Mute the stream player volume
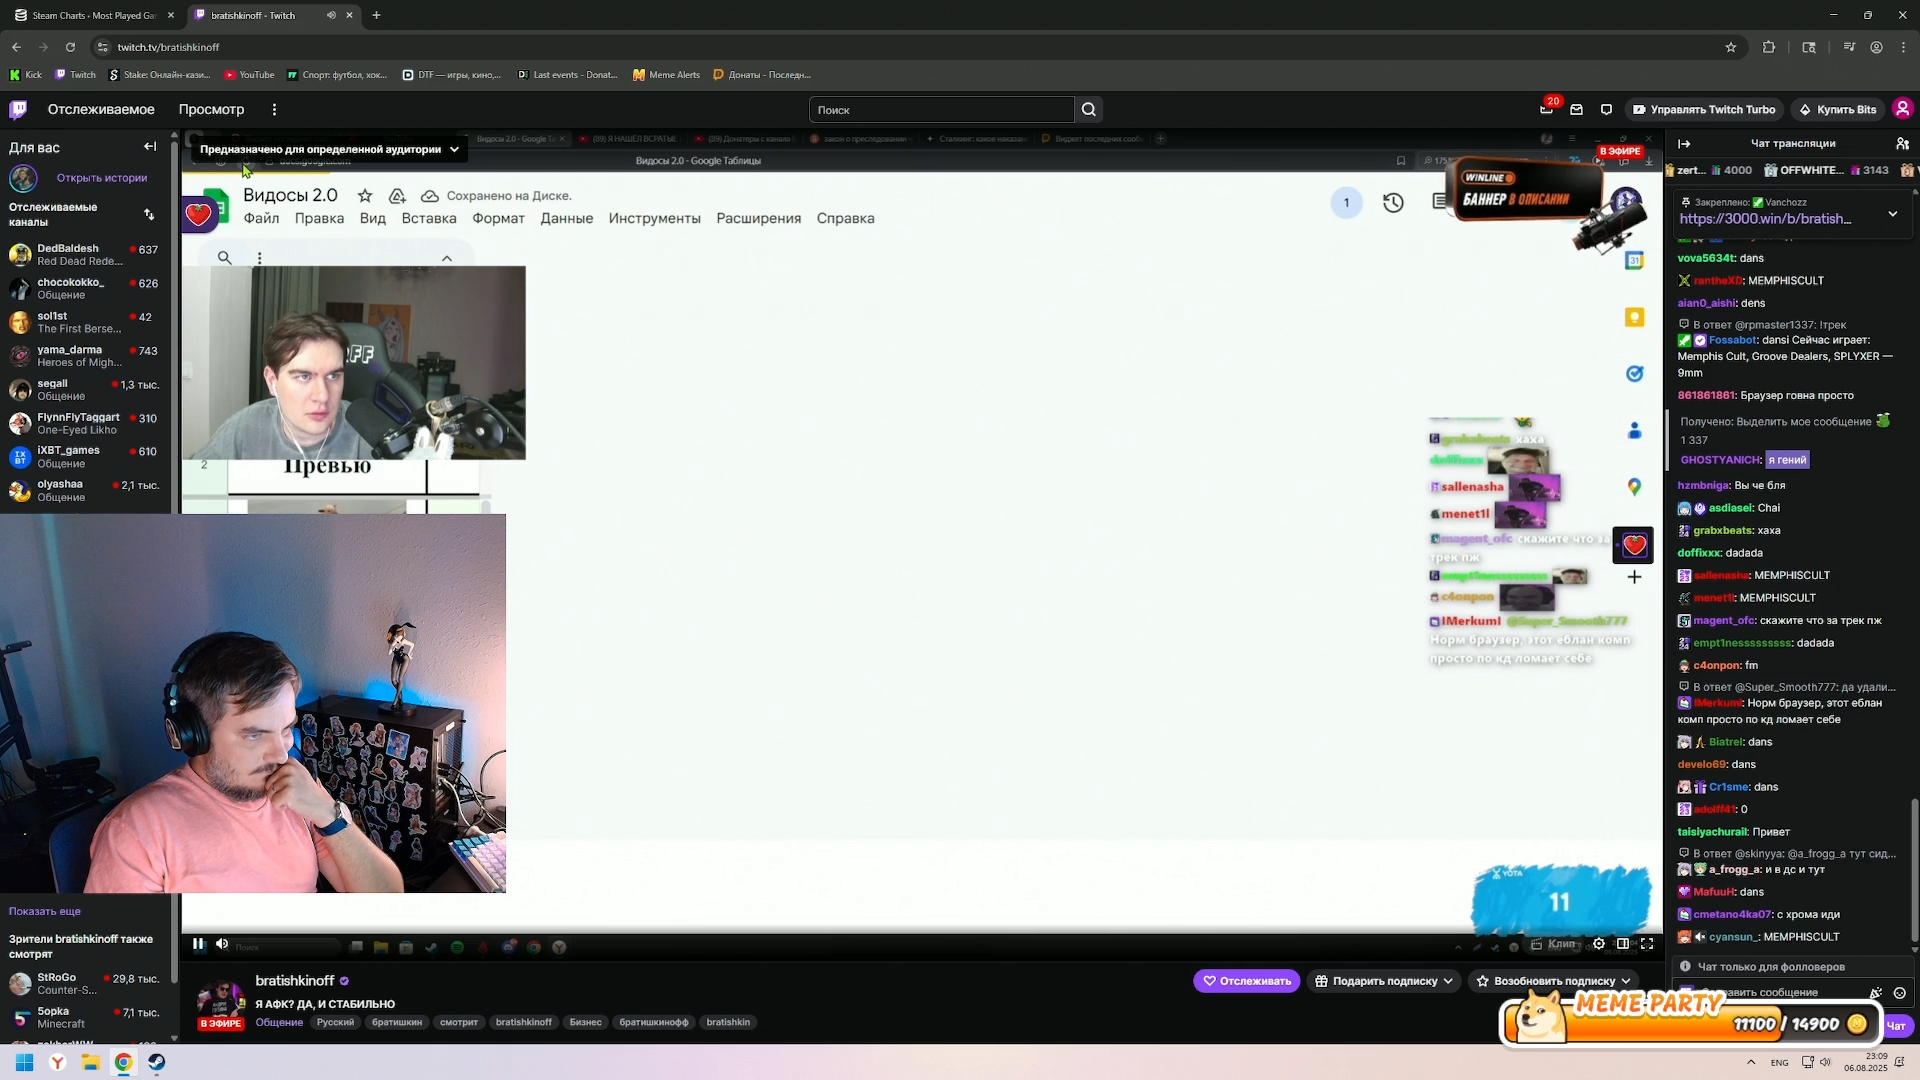1920x1080 pixels. click(222, 944)
